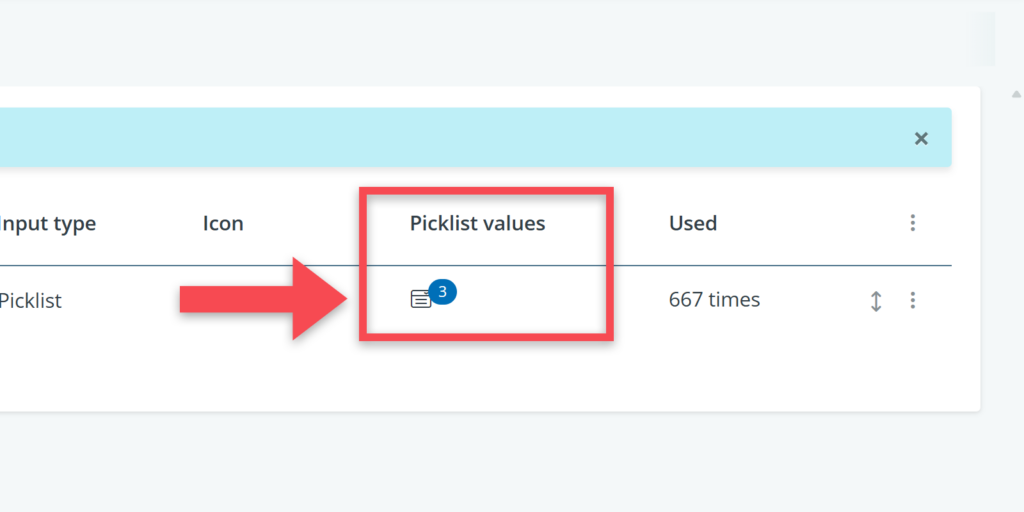1024x512 pixels.
Task: Select the Picklist input type cell
Action: click(30, 300)
